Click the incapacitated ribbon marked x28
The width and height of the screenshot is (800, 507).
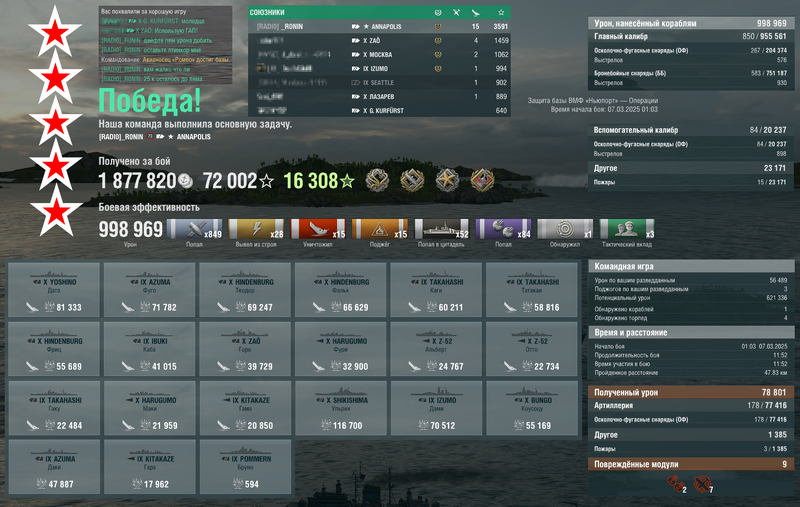[x=256, y=229]
